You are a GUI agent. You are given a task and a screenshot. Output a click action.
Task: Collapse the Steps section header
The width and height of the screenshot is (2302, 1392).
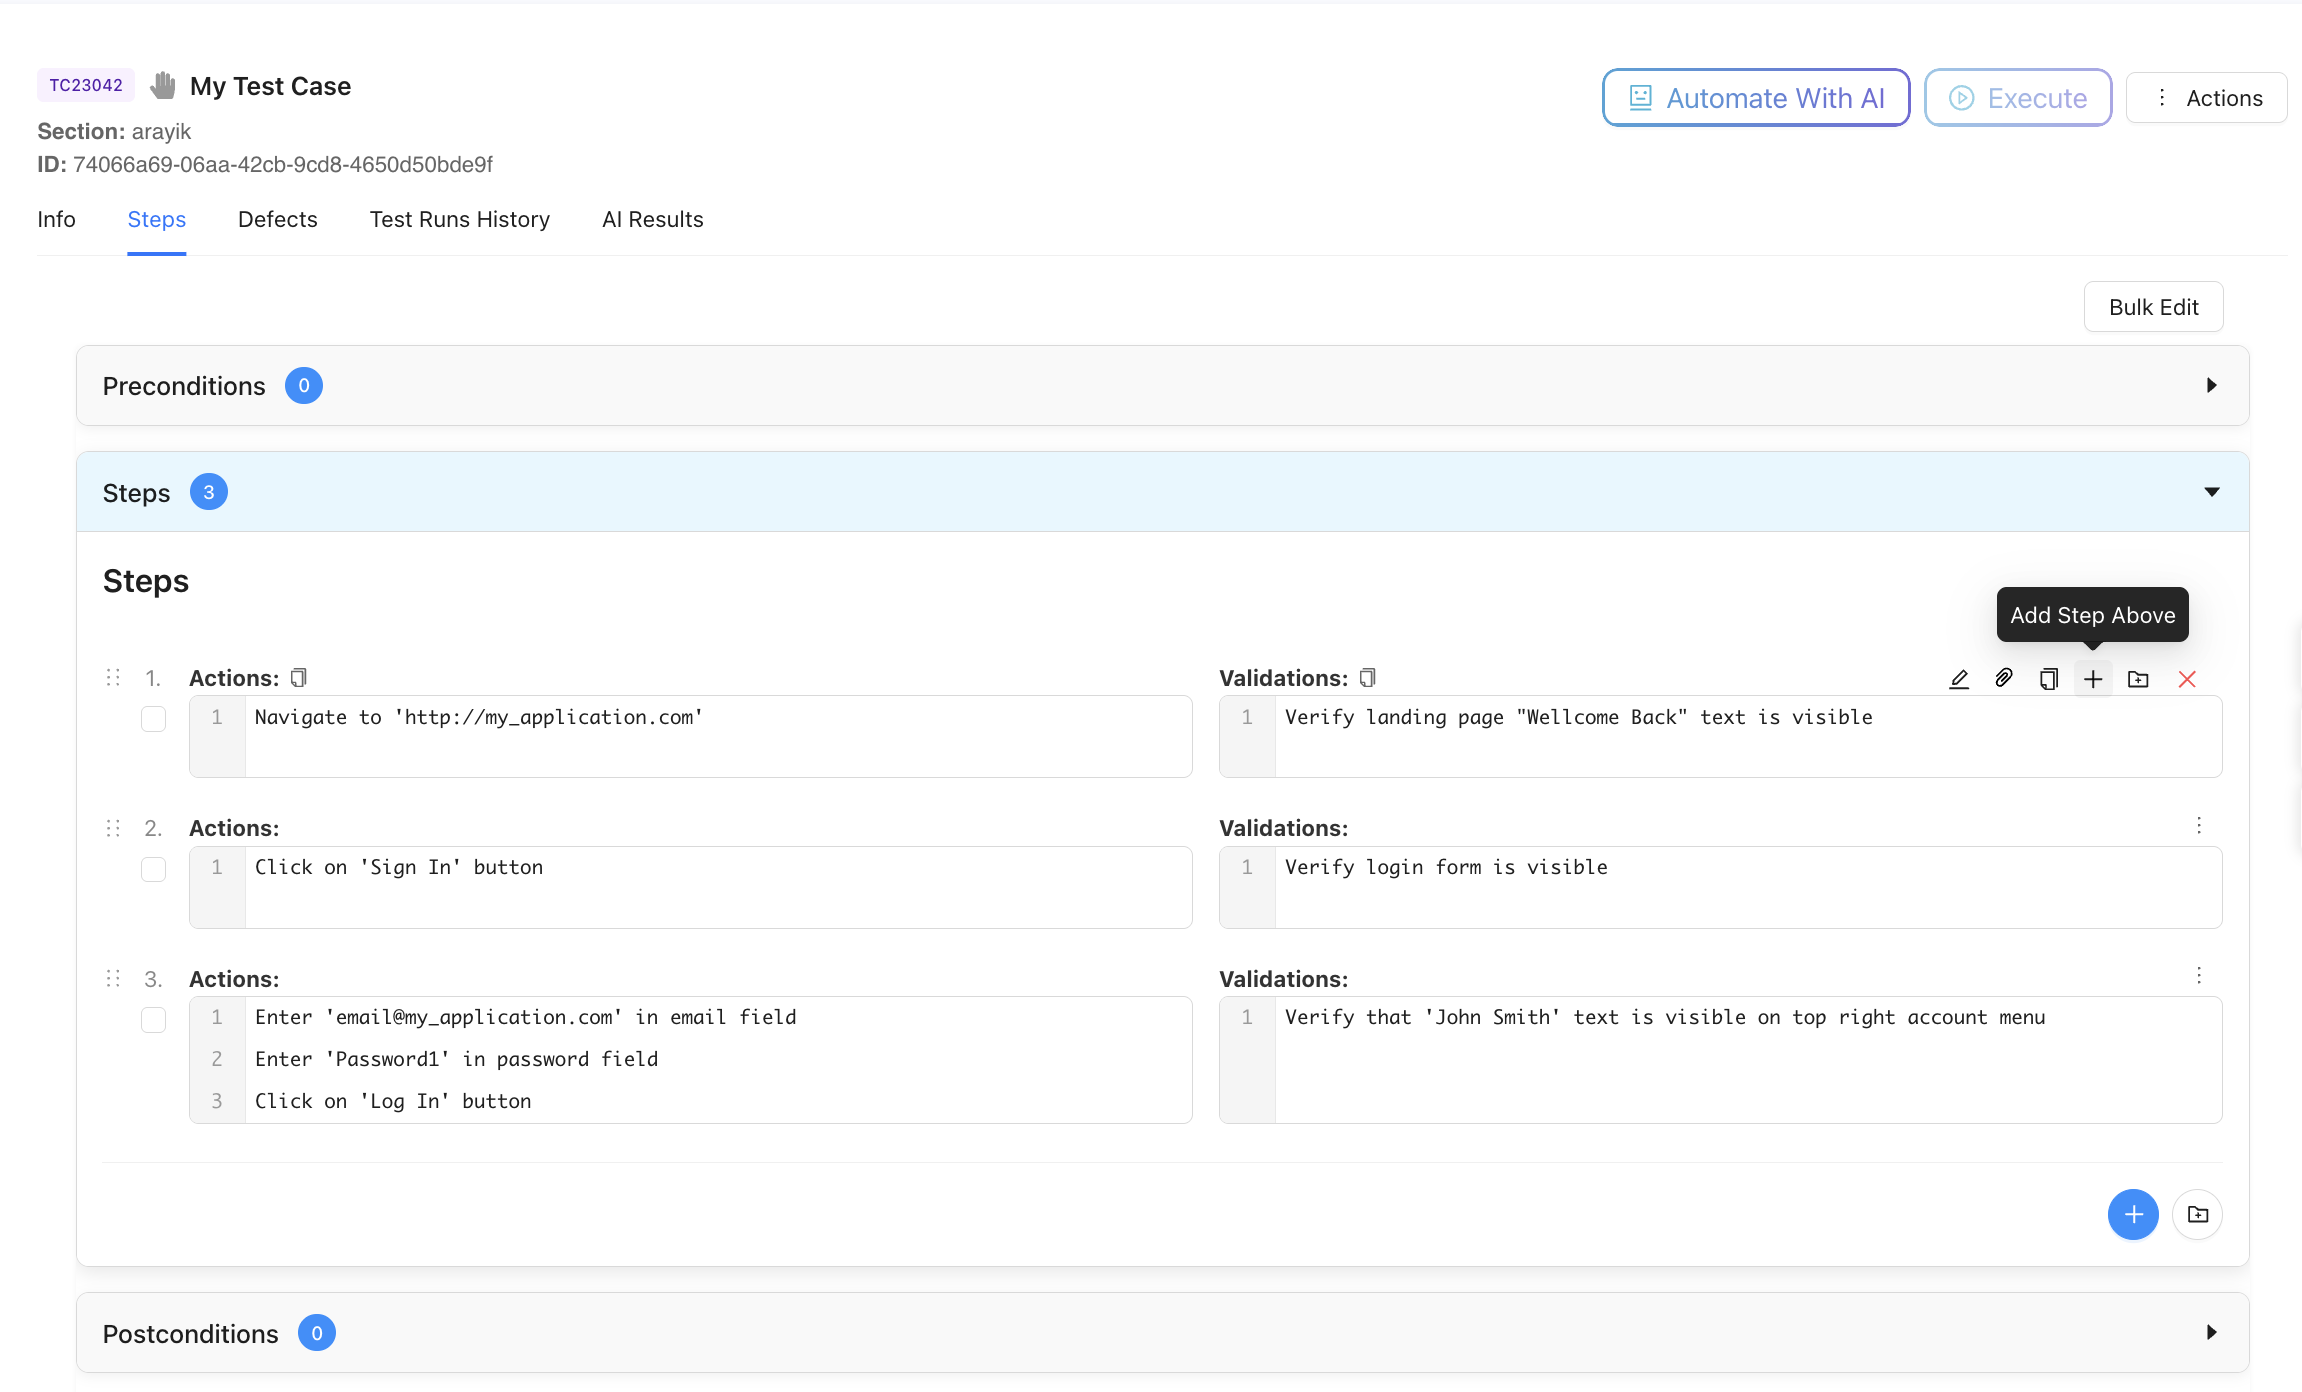2211,492
